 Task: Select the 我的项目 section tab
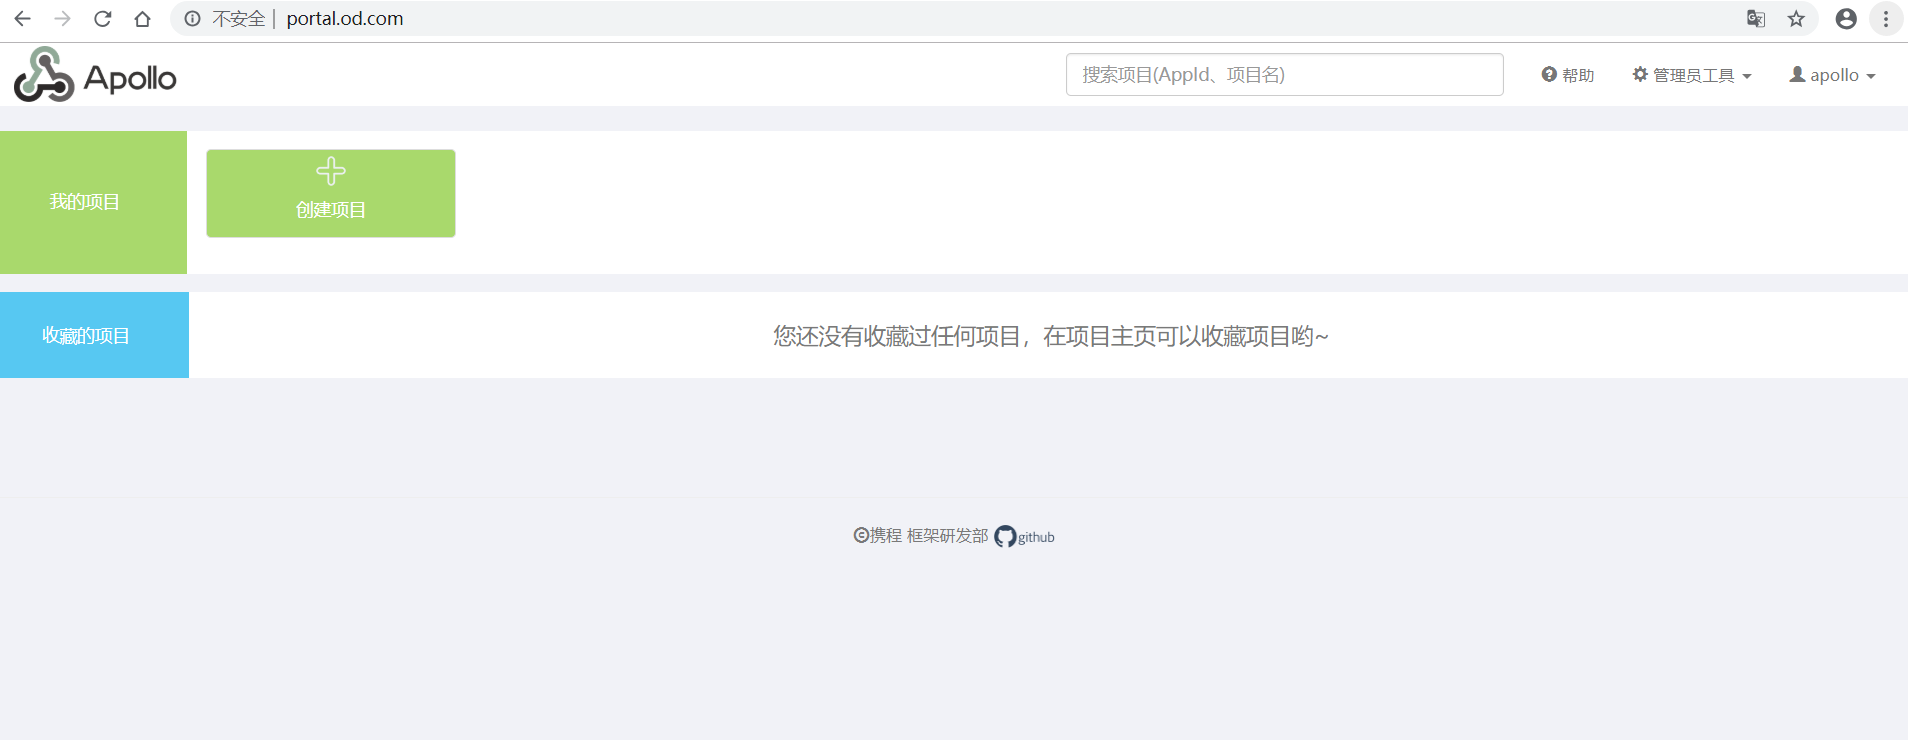click(93, 202)
